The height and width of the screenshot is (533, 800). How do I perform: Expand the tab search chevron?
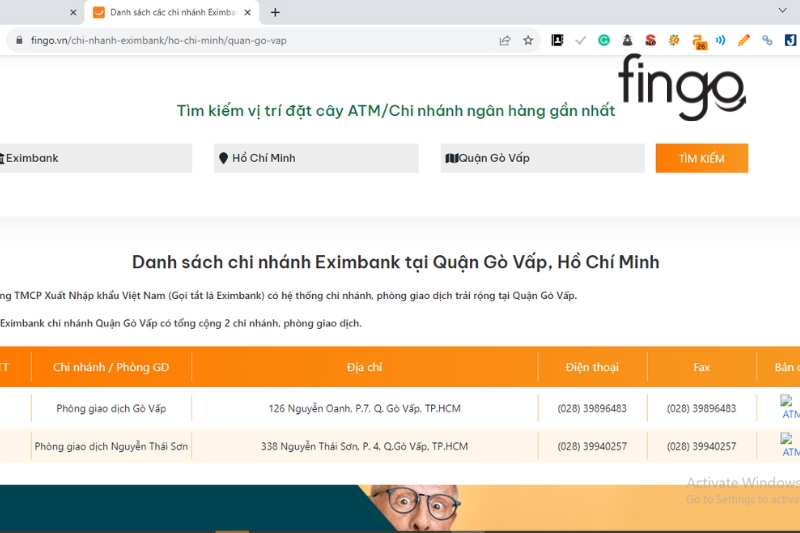(x=782, y=10)
